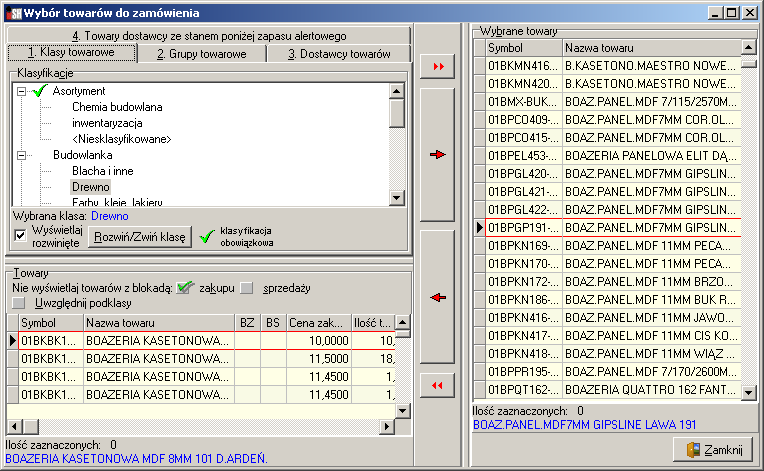Select selected-goods row 01BPGL422-...

608,210
